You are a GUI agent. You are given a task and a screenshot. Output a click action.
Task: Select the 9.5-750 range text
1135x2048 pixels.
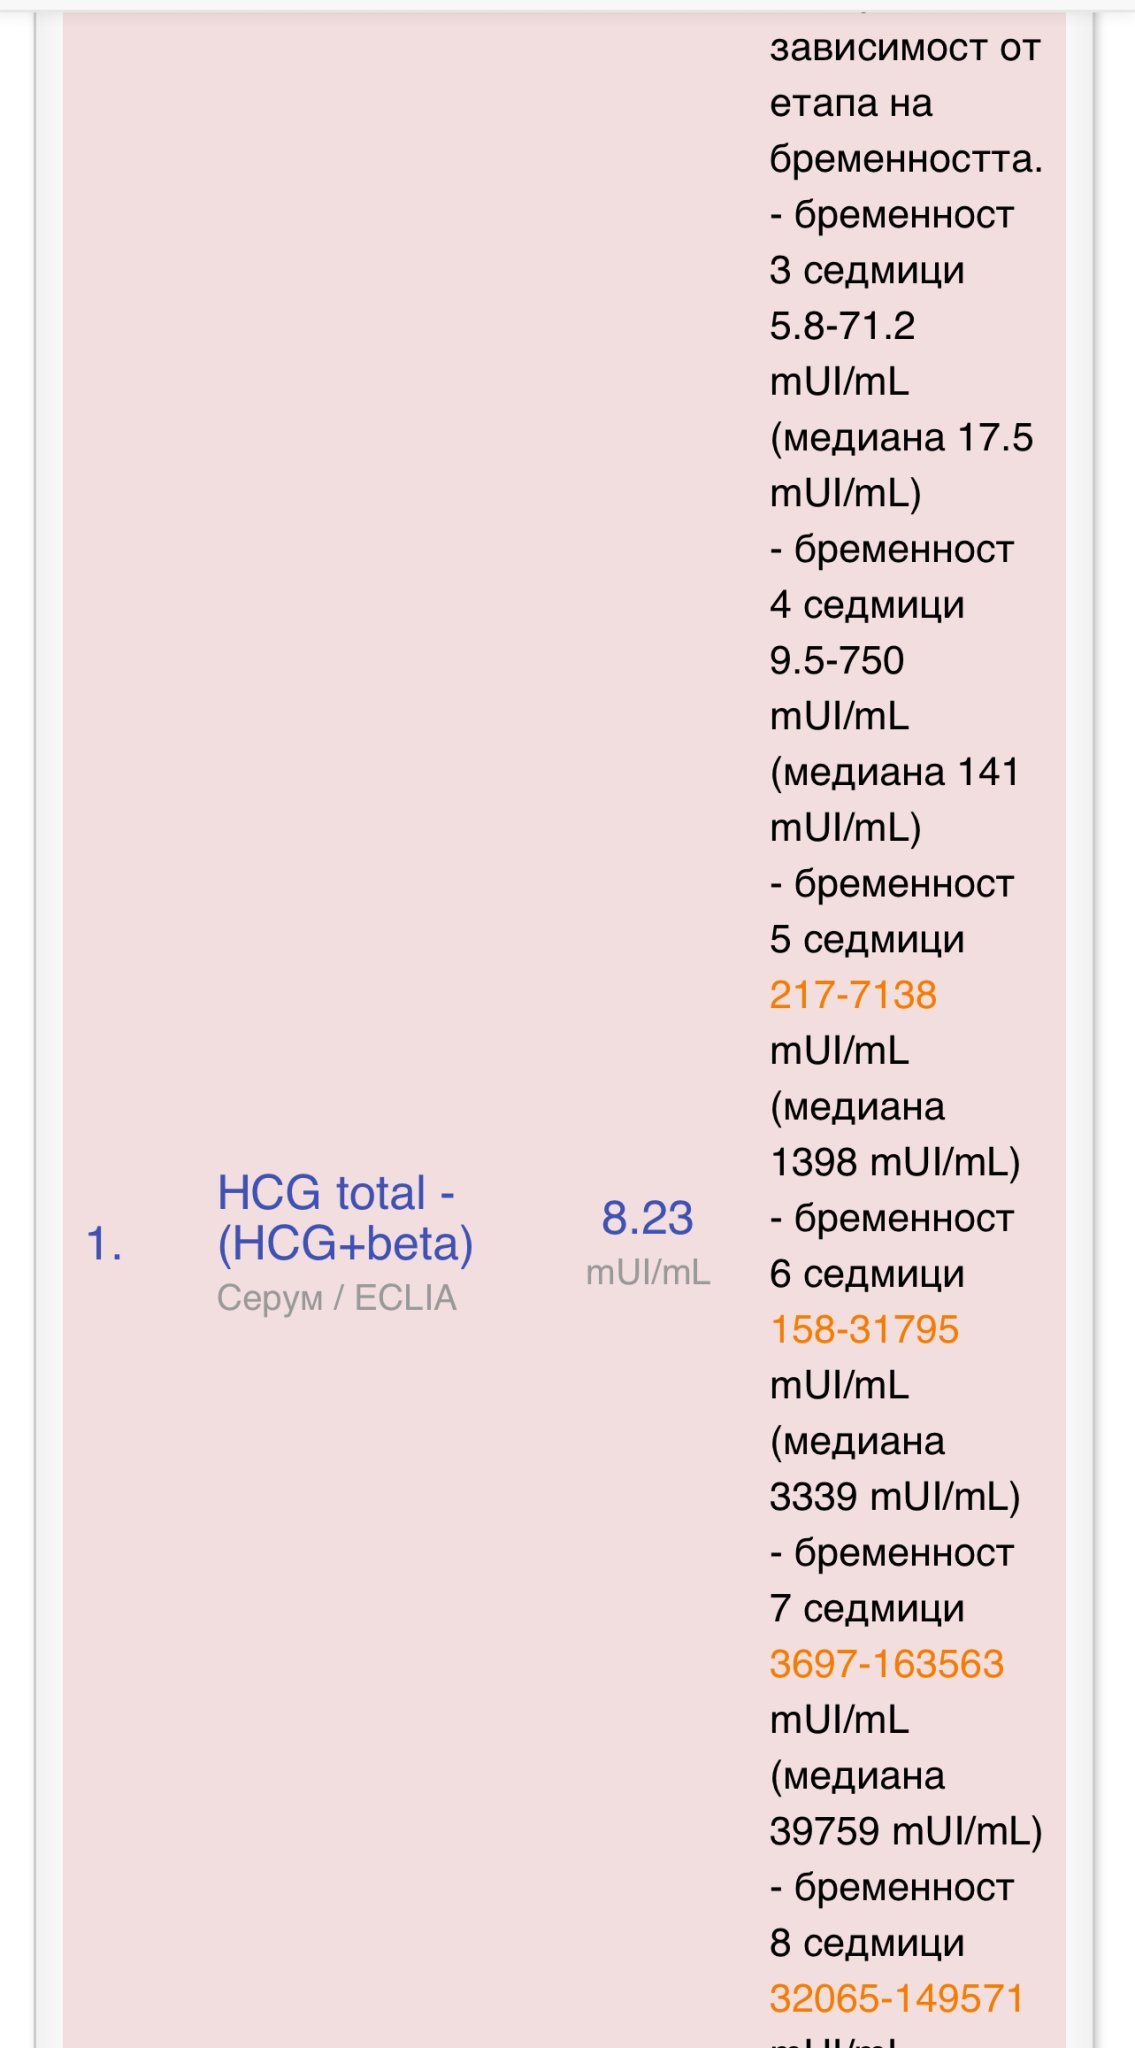(837, 660)
